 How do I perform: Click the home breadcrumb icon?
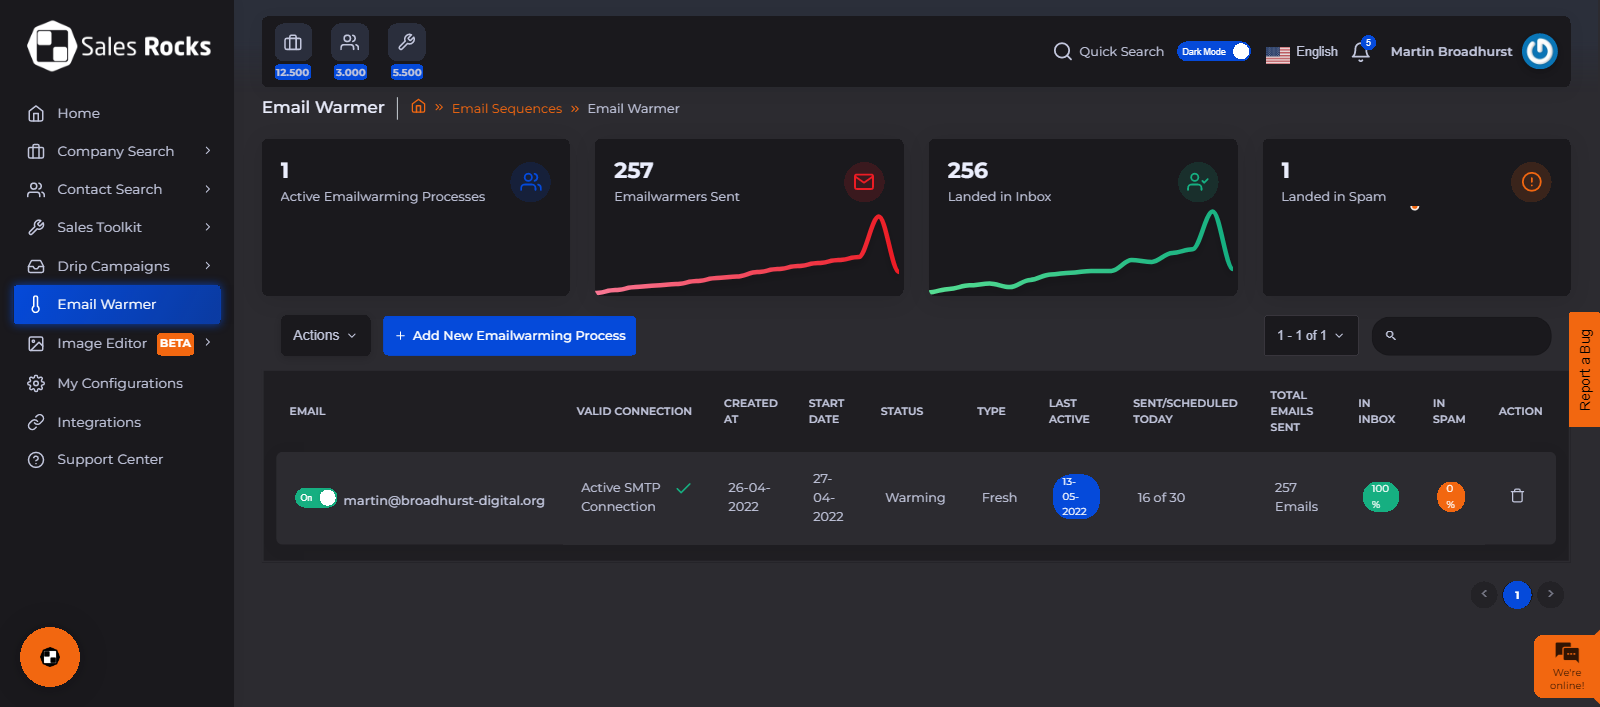point(418,107)
